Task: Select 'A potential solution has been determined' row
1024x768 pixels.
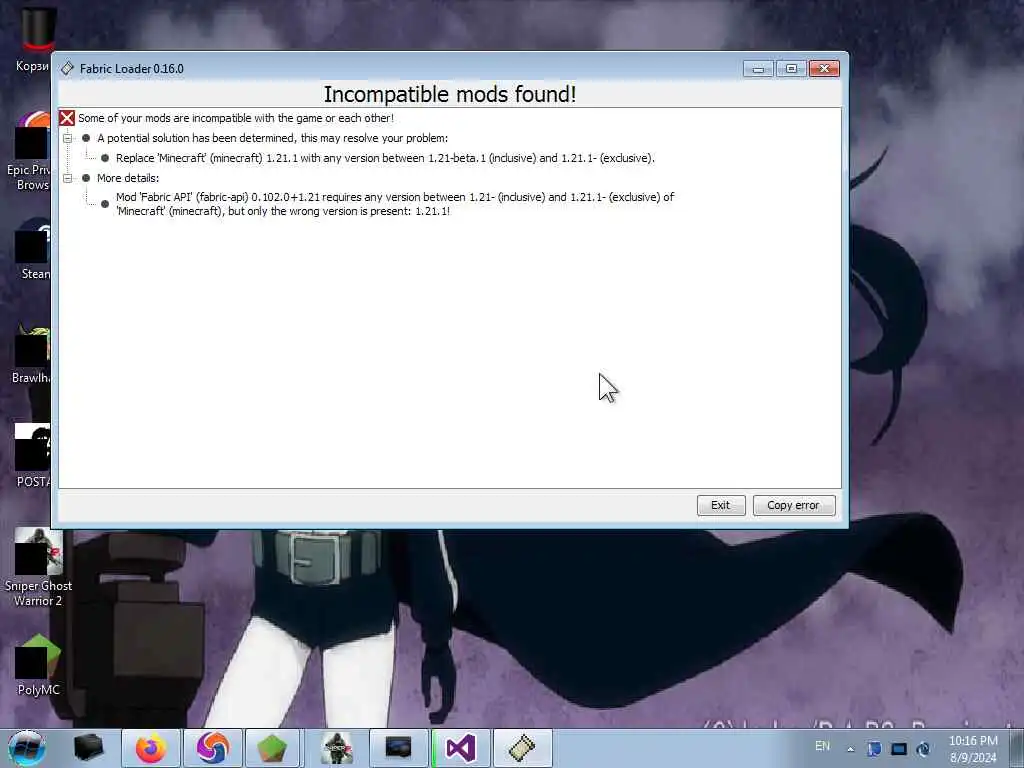Action: pyautogui.click(x=272, y=138)
